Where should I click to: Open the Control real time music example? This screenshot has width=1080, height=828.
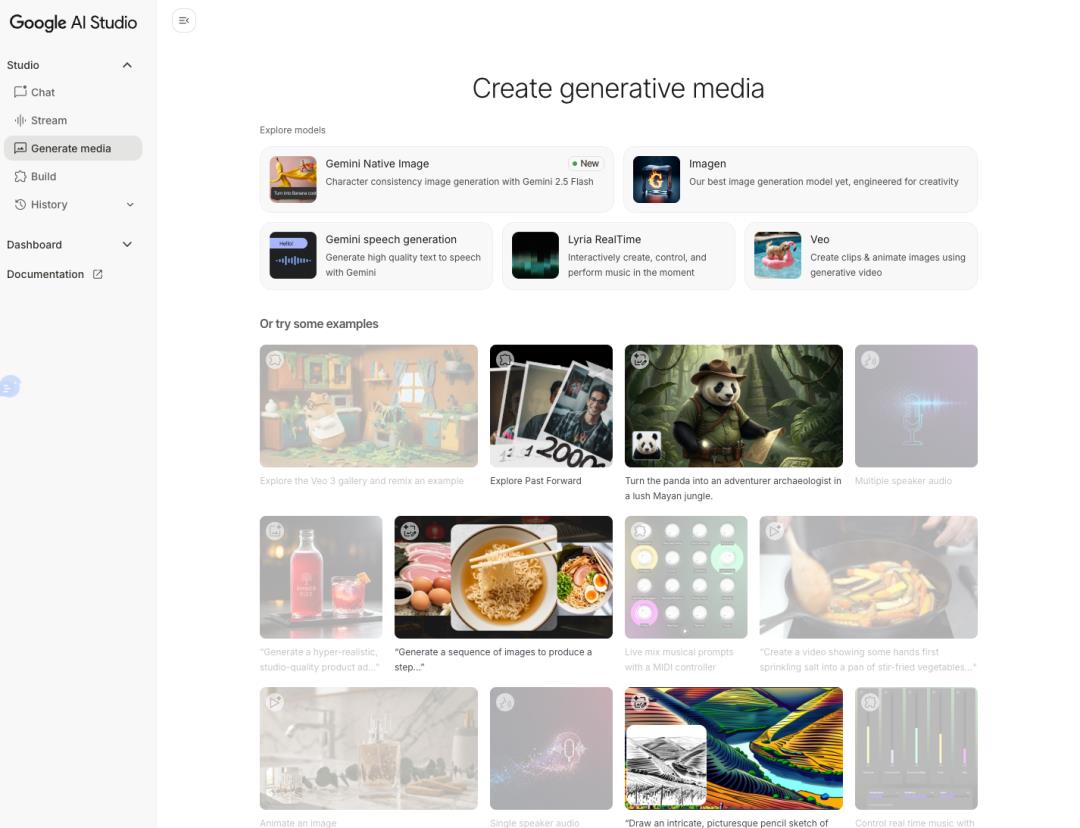click(x=916, y=748)
